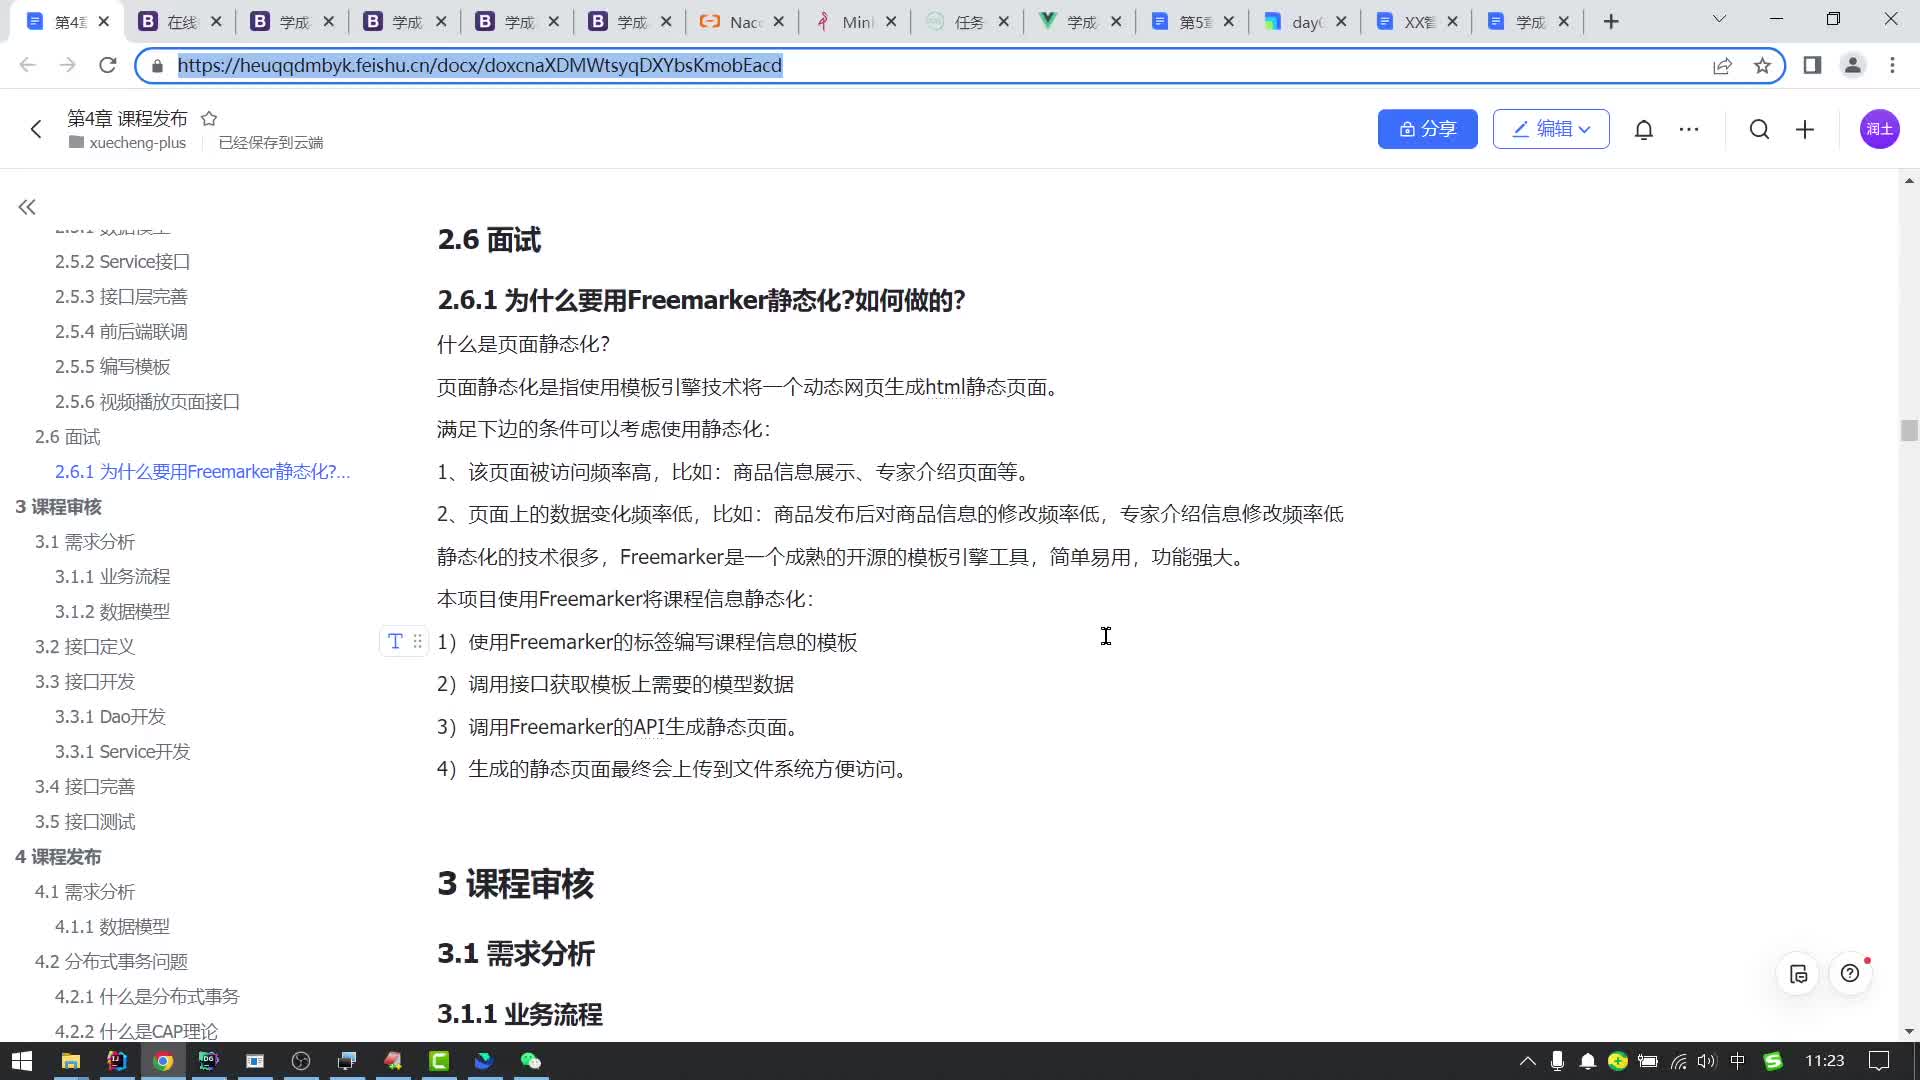Open the more options ellipsis menu
Image resolution: width=1920 pixels, height=1080 pixels.
pyautogui.click(x=1689, y=129)
